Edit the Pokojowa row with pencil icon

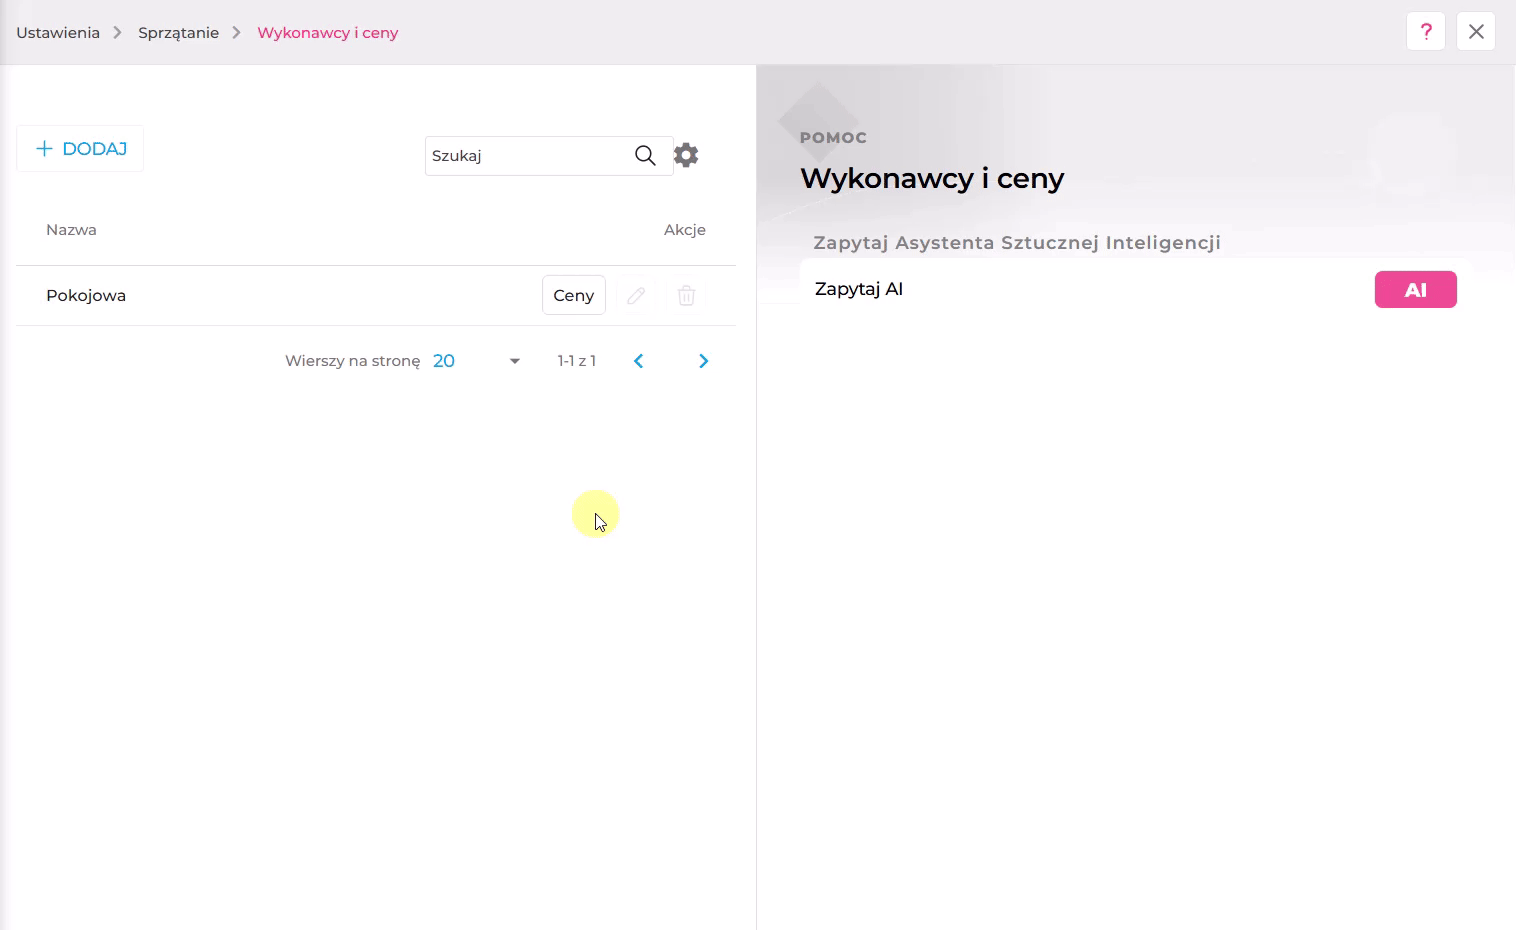(x=636, y=295)
